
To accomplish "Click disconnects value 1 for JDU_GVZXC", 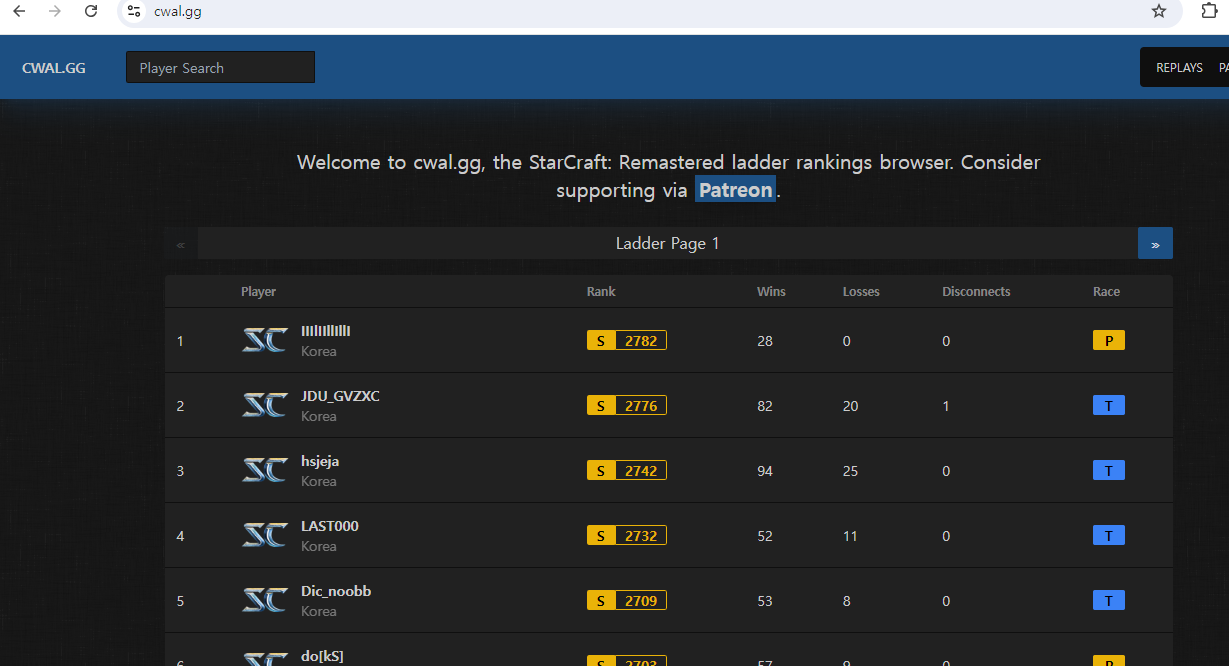I will coord(946,406).
